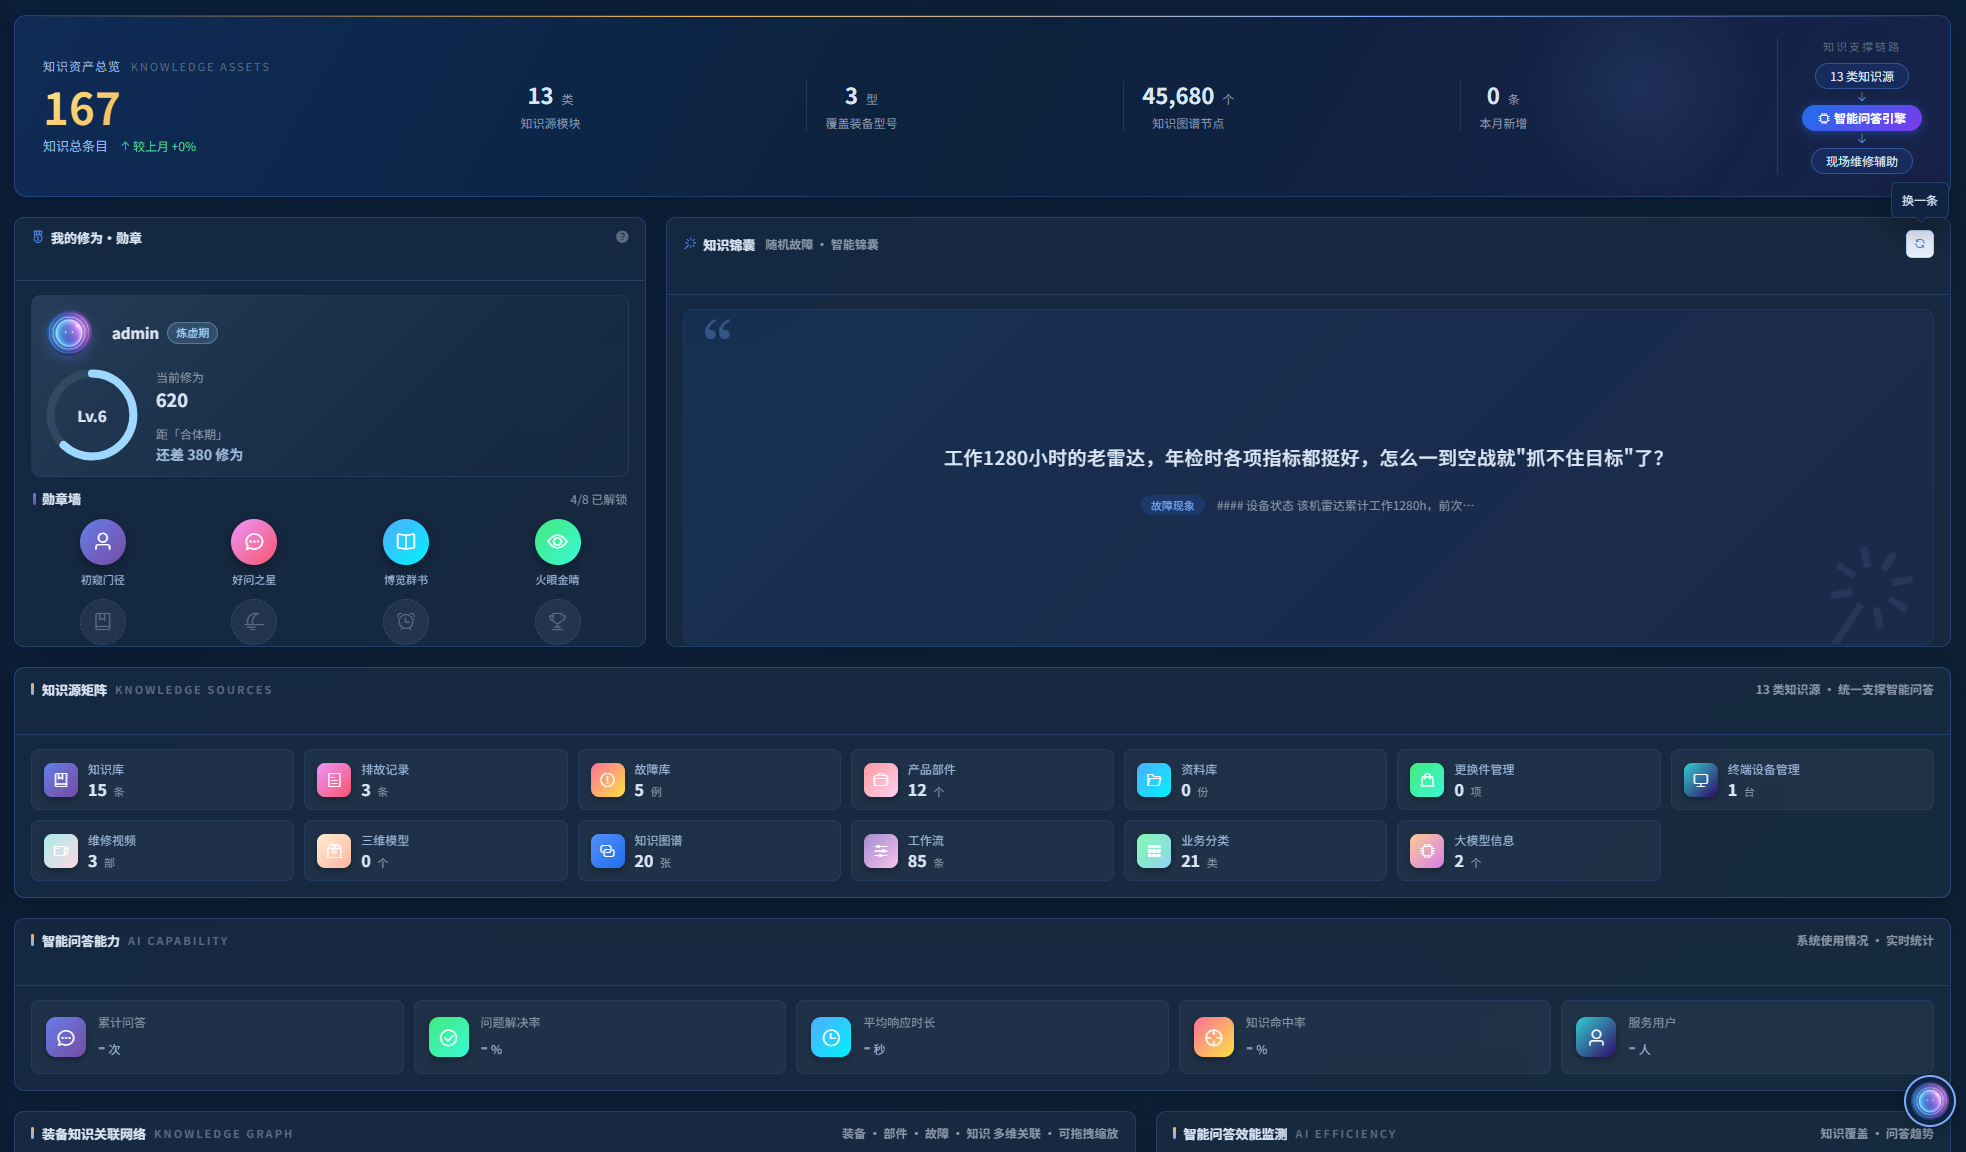Click the 我的修为·勋章 panel title

pos(96,238)
